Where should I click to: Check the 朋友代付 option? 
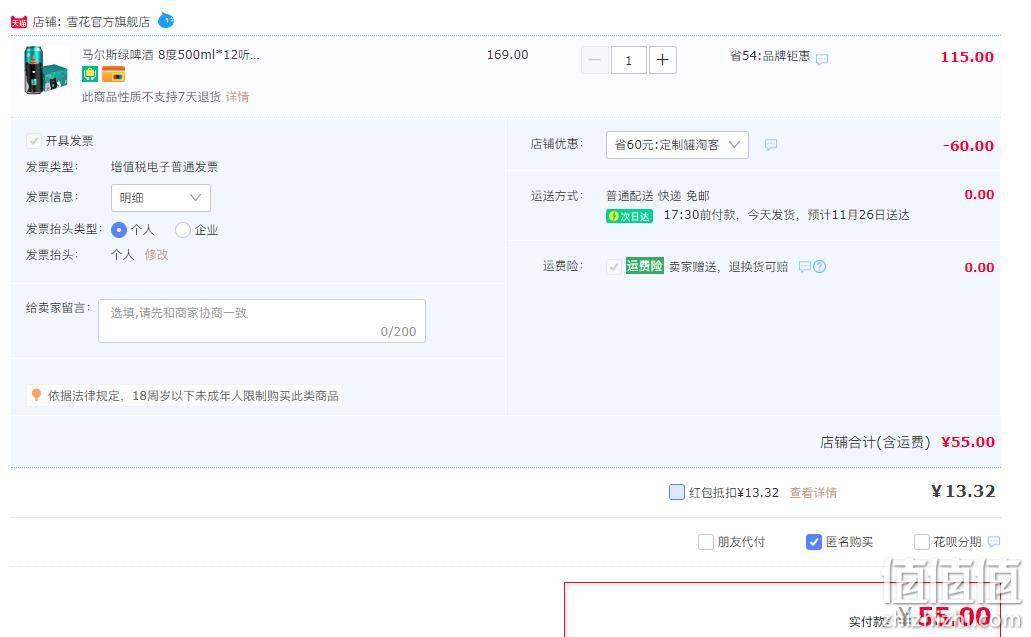click(706, 542)
